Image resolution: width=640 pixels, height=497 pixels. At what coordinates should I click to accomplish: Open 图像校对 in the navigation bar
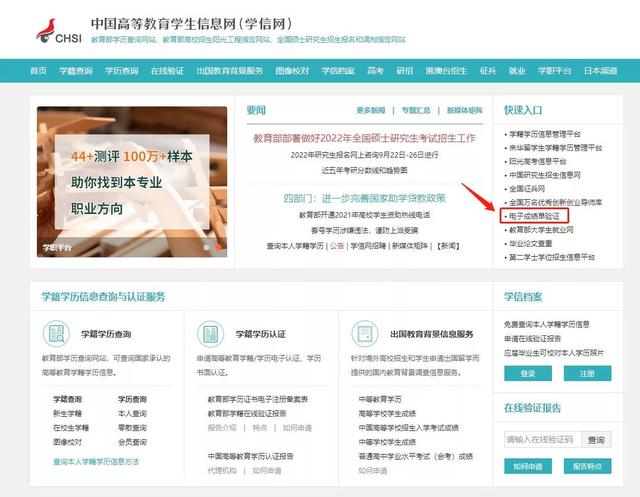click(292, 71)
